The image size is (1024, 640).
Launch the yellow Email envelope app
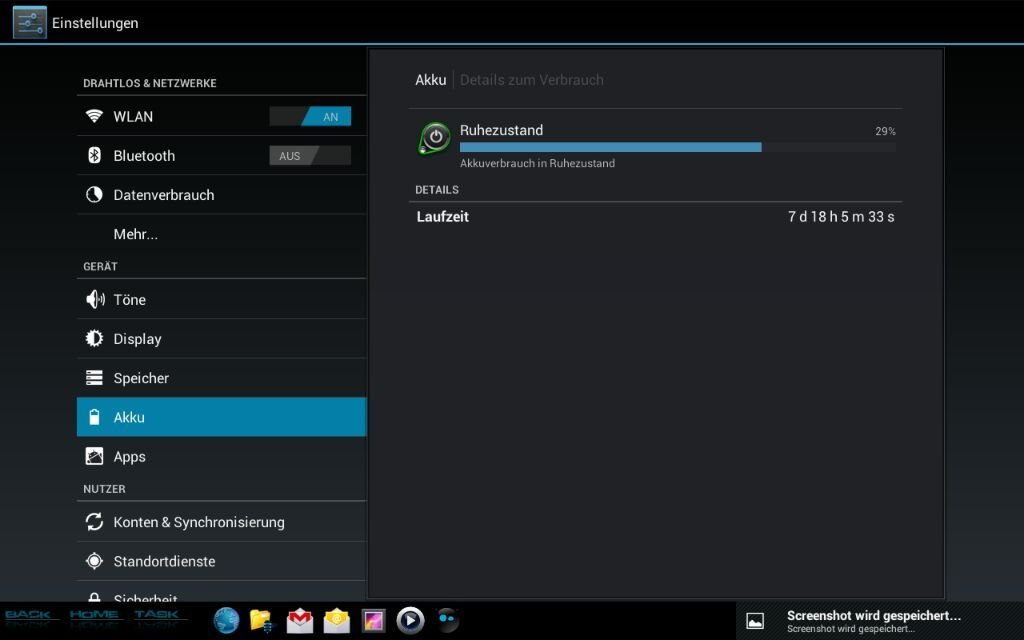(336, 620)
